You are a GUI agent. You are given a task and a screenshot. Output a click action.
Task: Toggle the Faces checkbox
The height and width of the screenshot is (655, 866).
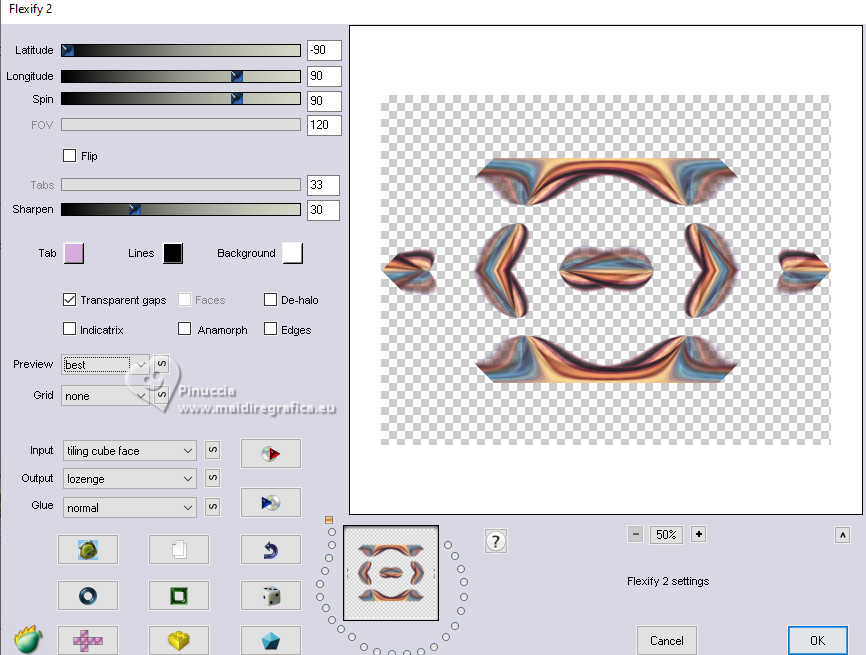click(184, 299)
